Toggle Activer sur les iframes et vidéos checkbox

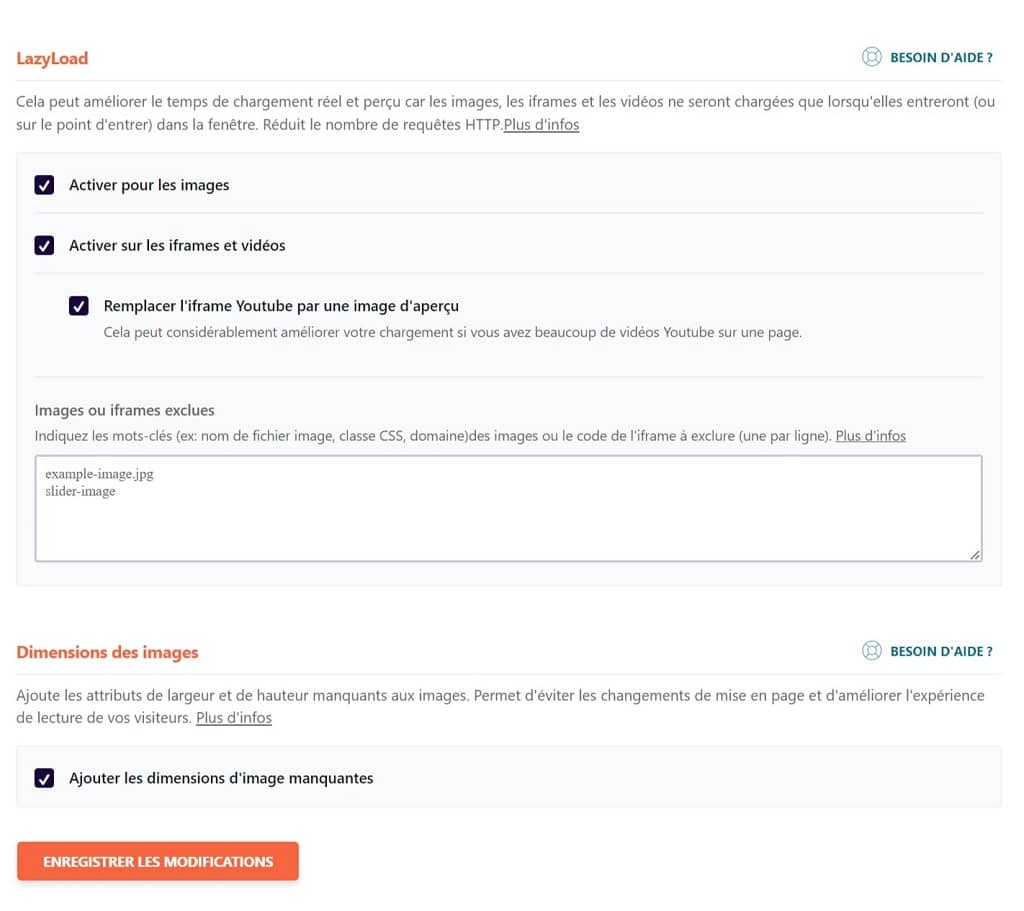coord(44,246)
